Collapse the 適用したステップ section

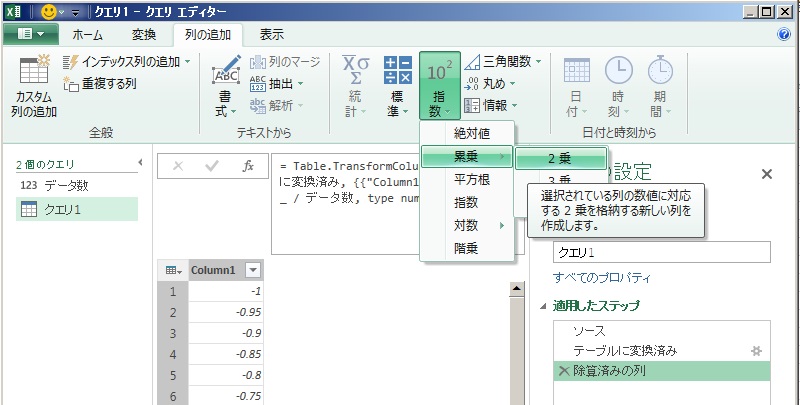point(543,306)
